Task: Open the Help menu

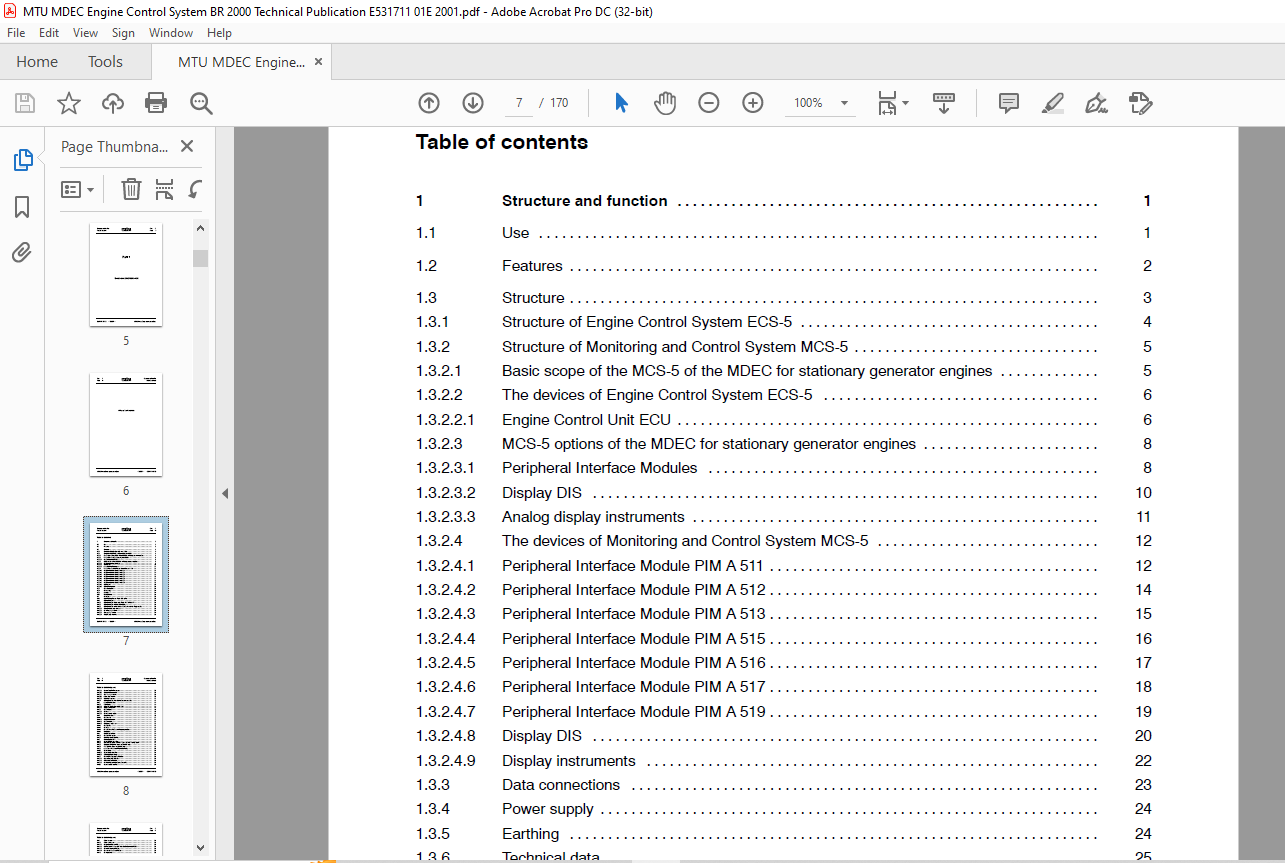Action: click(219, 33)
